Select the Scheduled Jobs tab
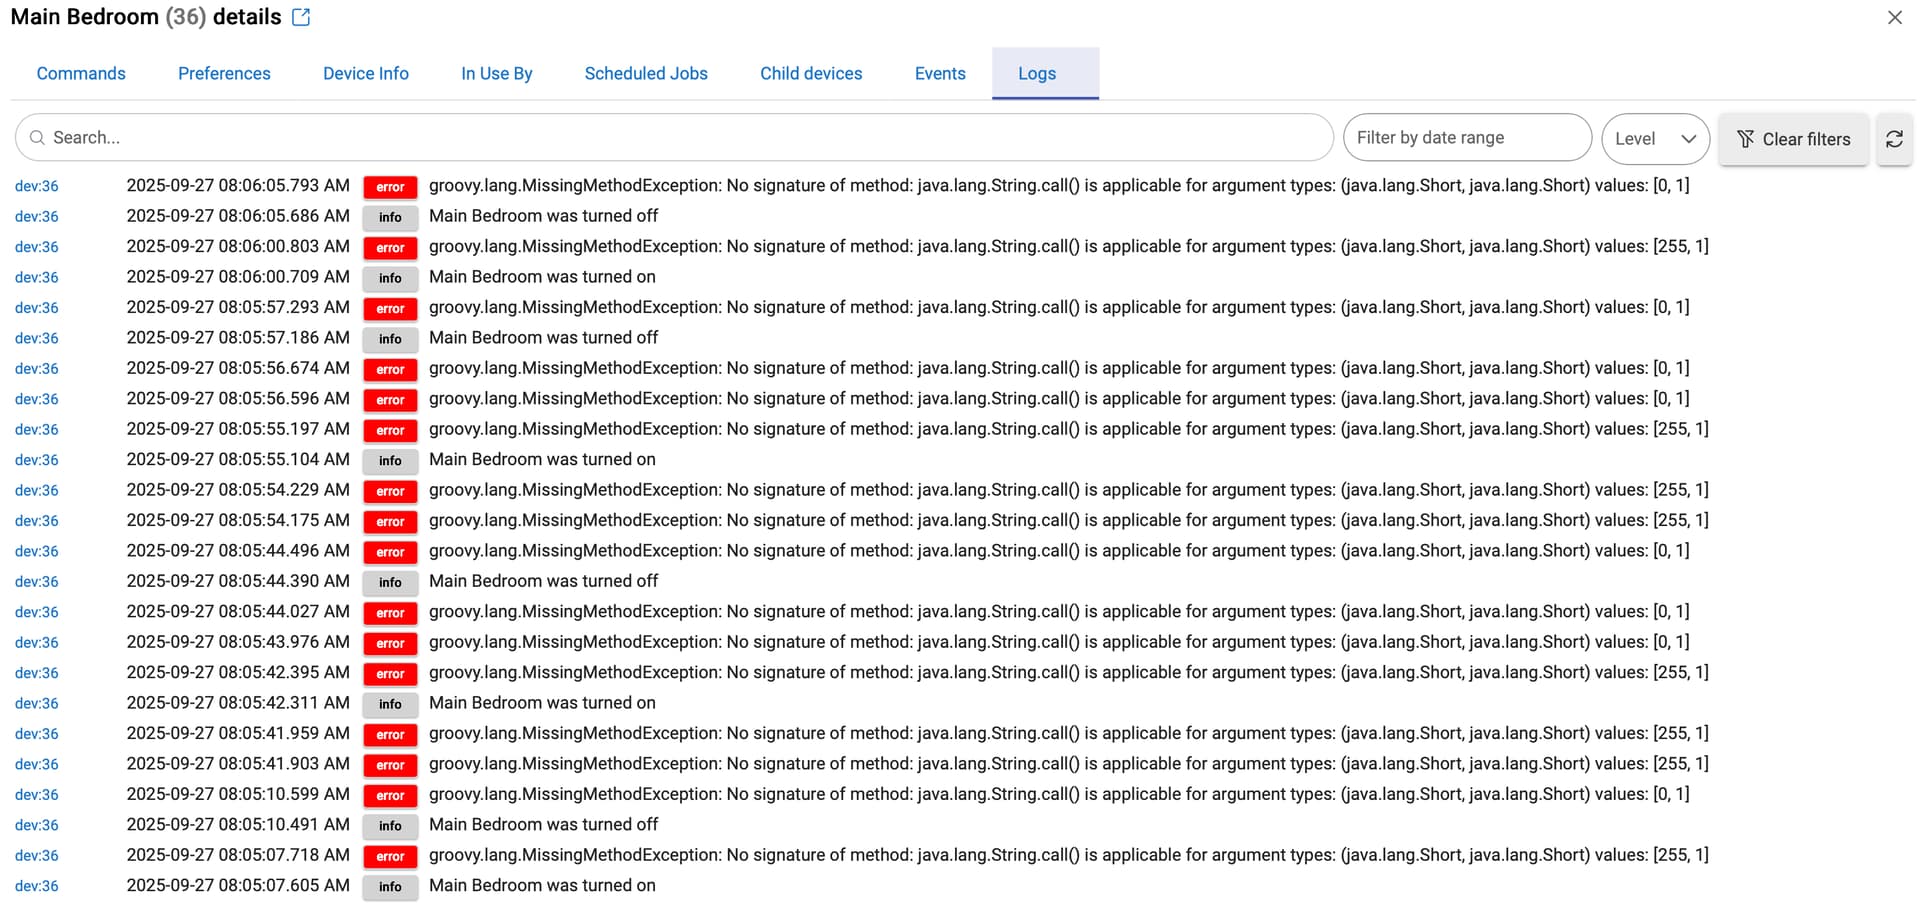This screenshot has width=1920, height=903. click(646, 74)
